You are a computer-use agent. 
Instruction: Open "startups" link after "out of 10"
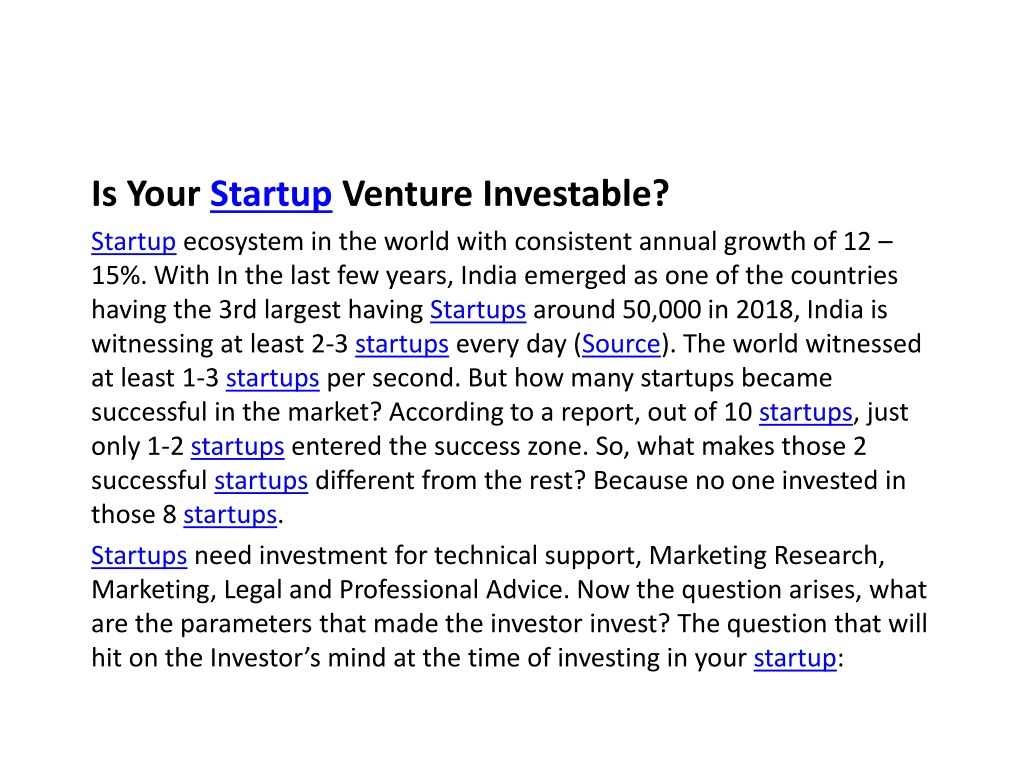(805, 413)
